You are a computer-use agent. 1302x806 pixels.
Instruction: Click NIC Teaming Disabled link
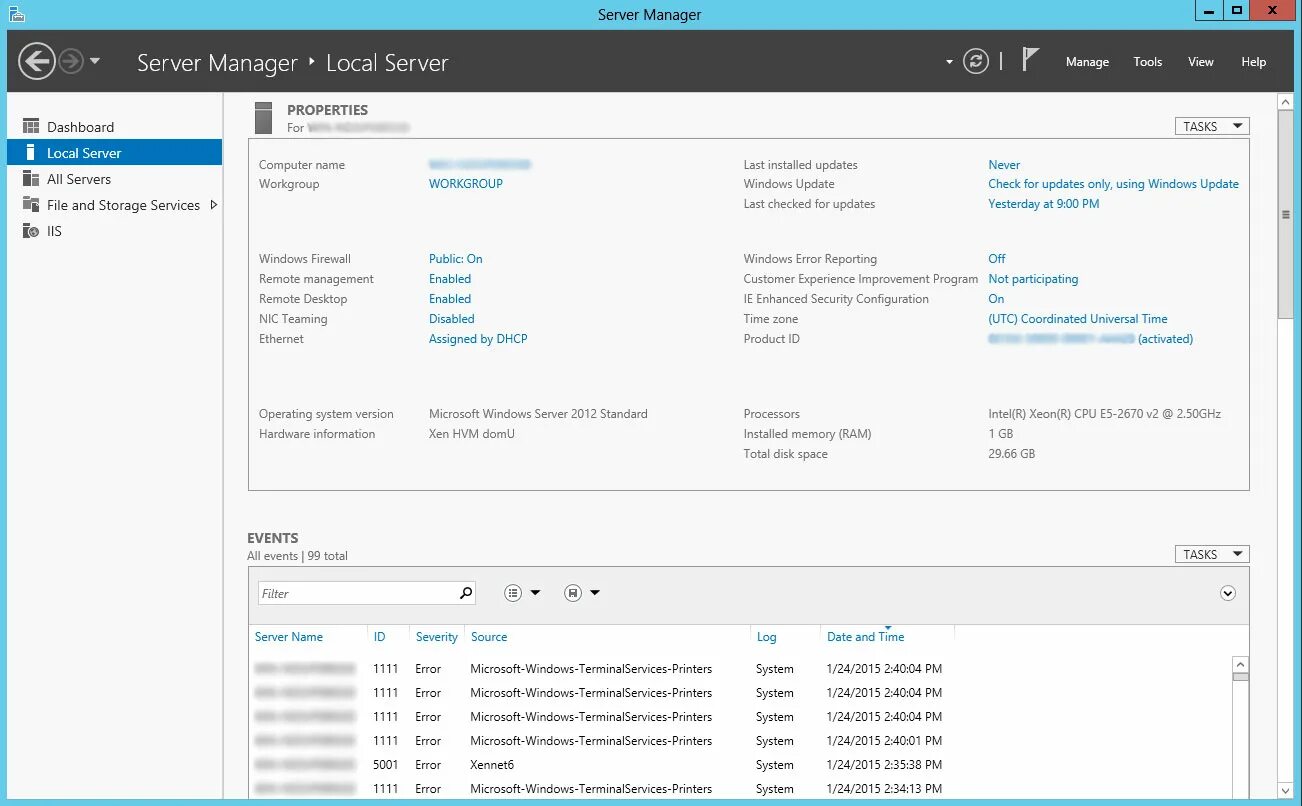tap(452, 319)
